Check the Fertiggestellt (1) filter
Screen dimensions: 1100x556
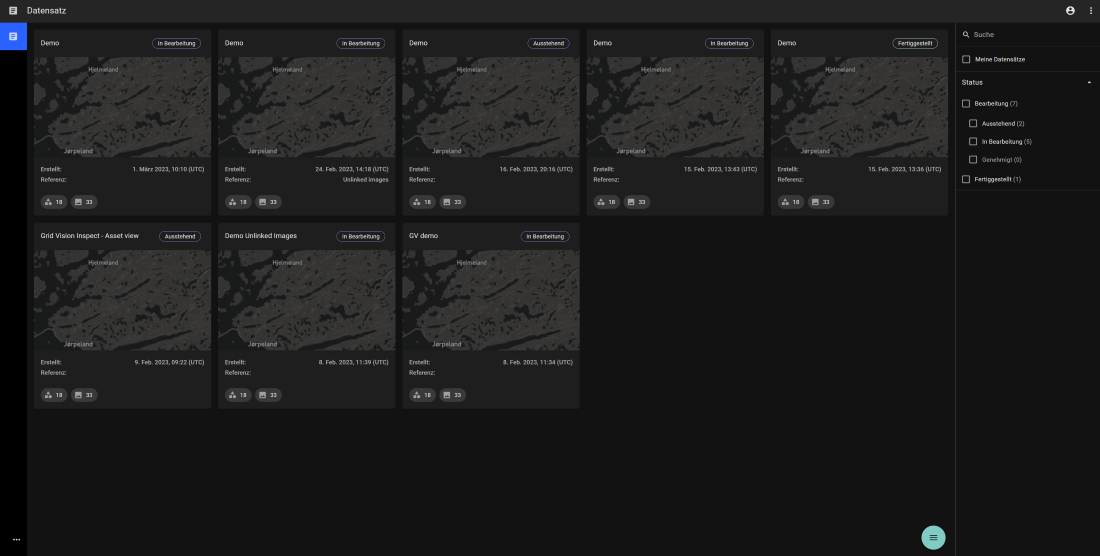coord(966,179)
